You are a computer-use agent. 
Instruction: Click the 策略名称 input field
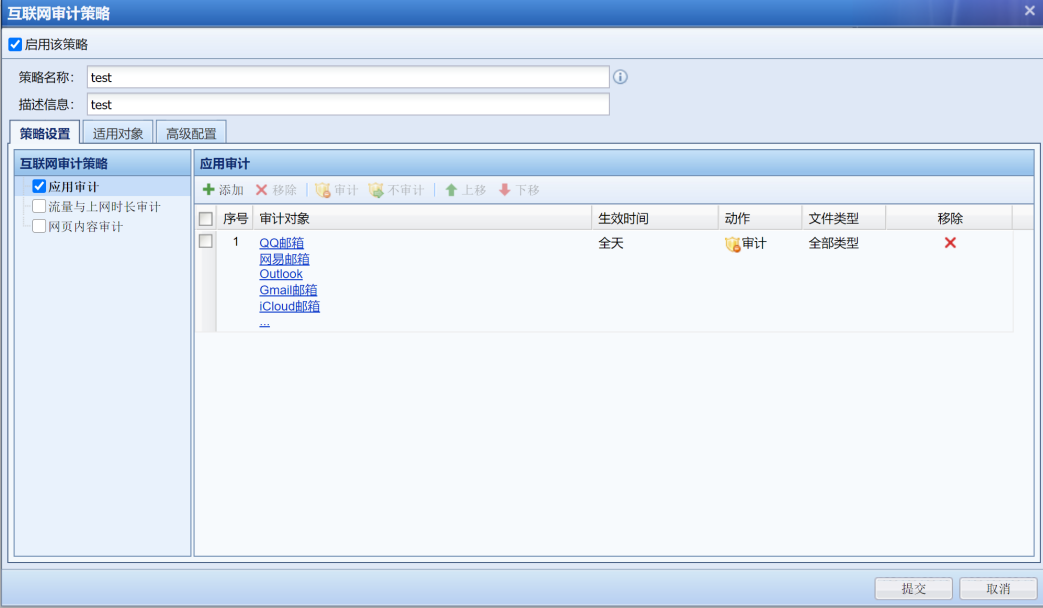(x=348, y=77)
